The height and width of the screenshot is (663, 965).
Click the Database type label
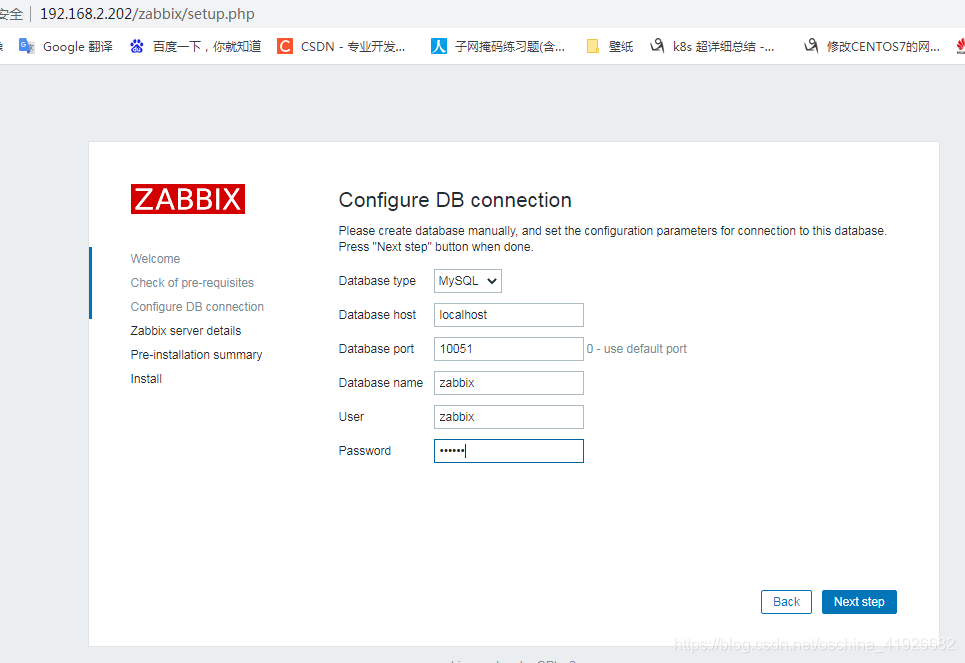pyautogui.click(x=377, y=281)
